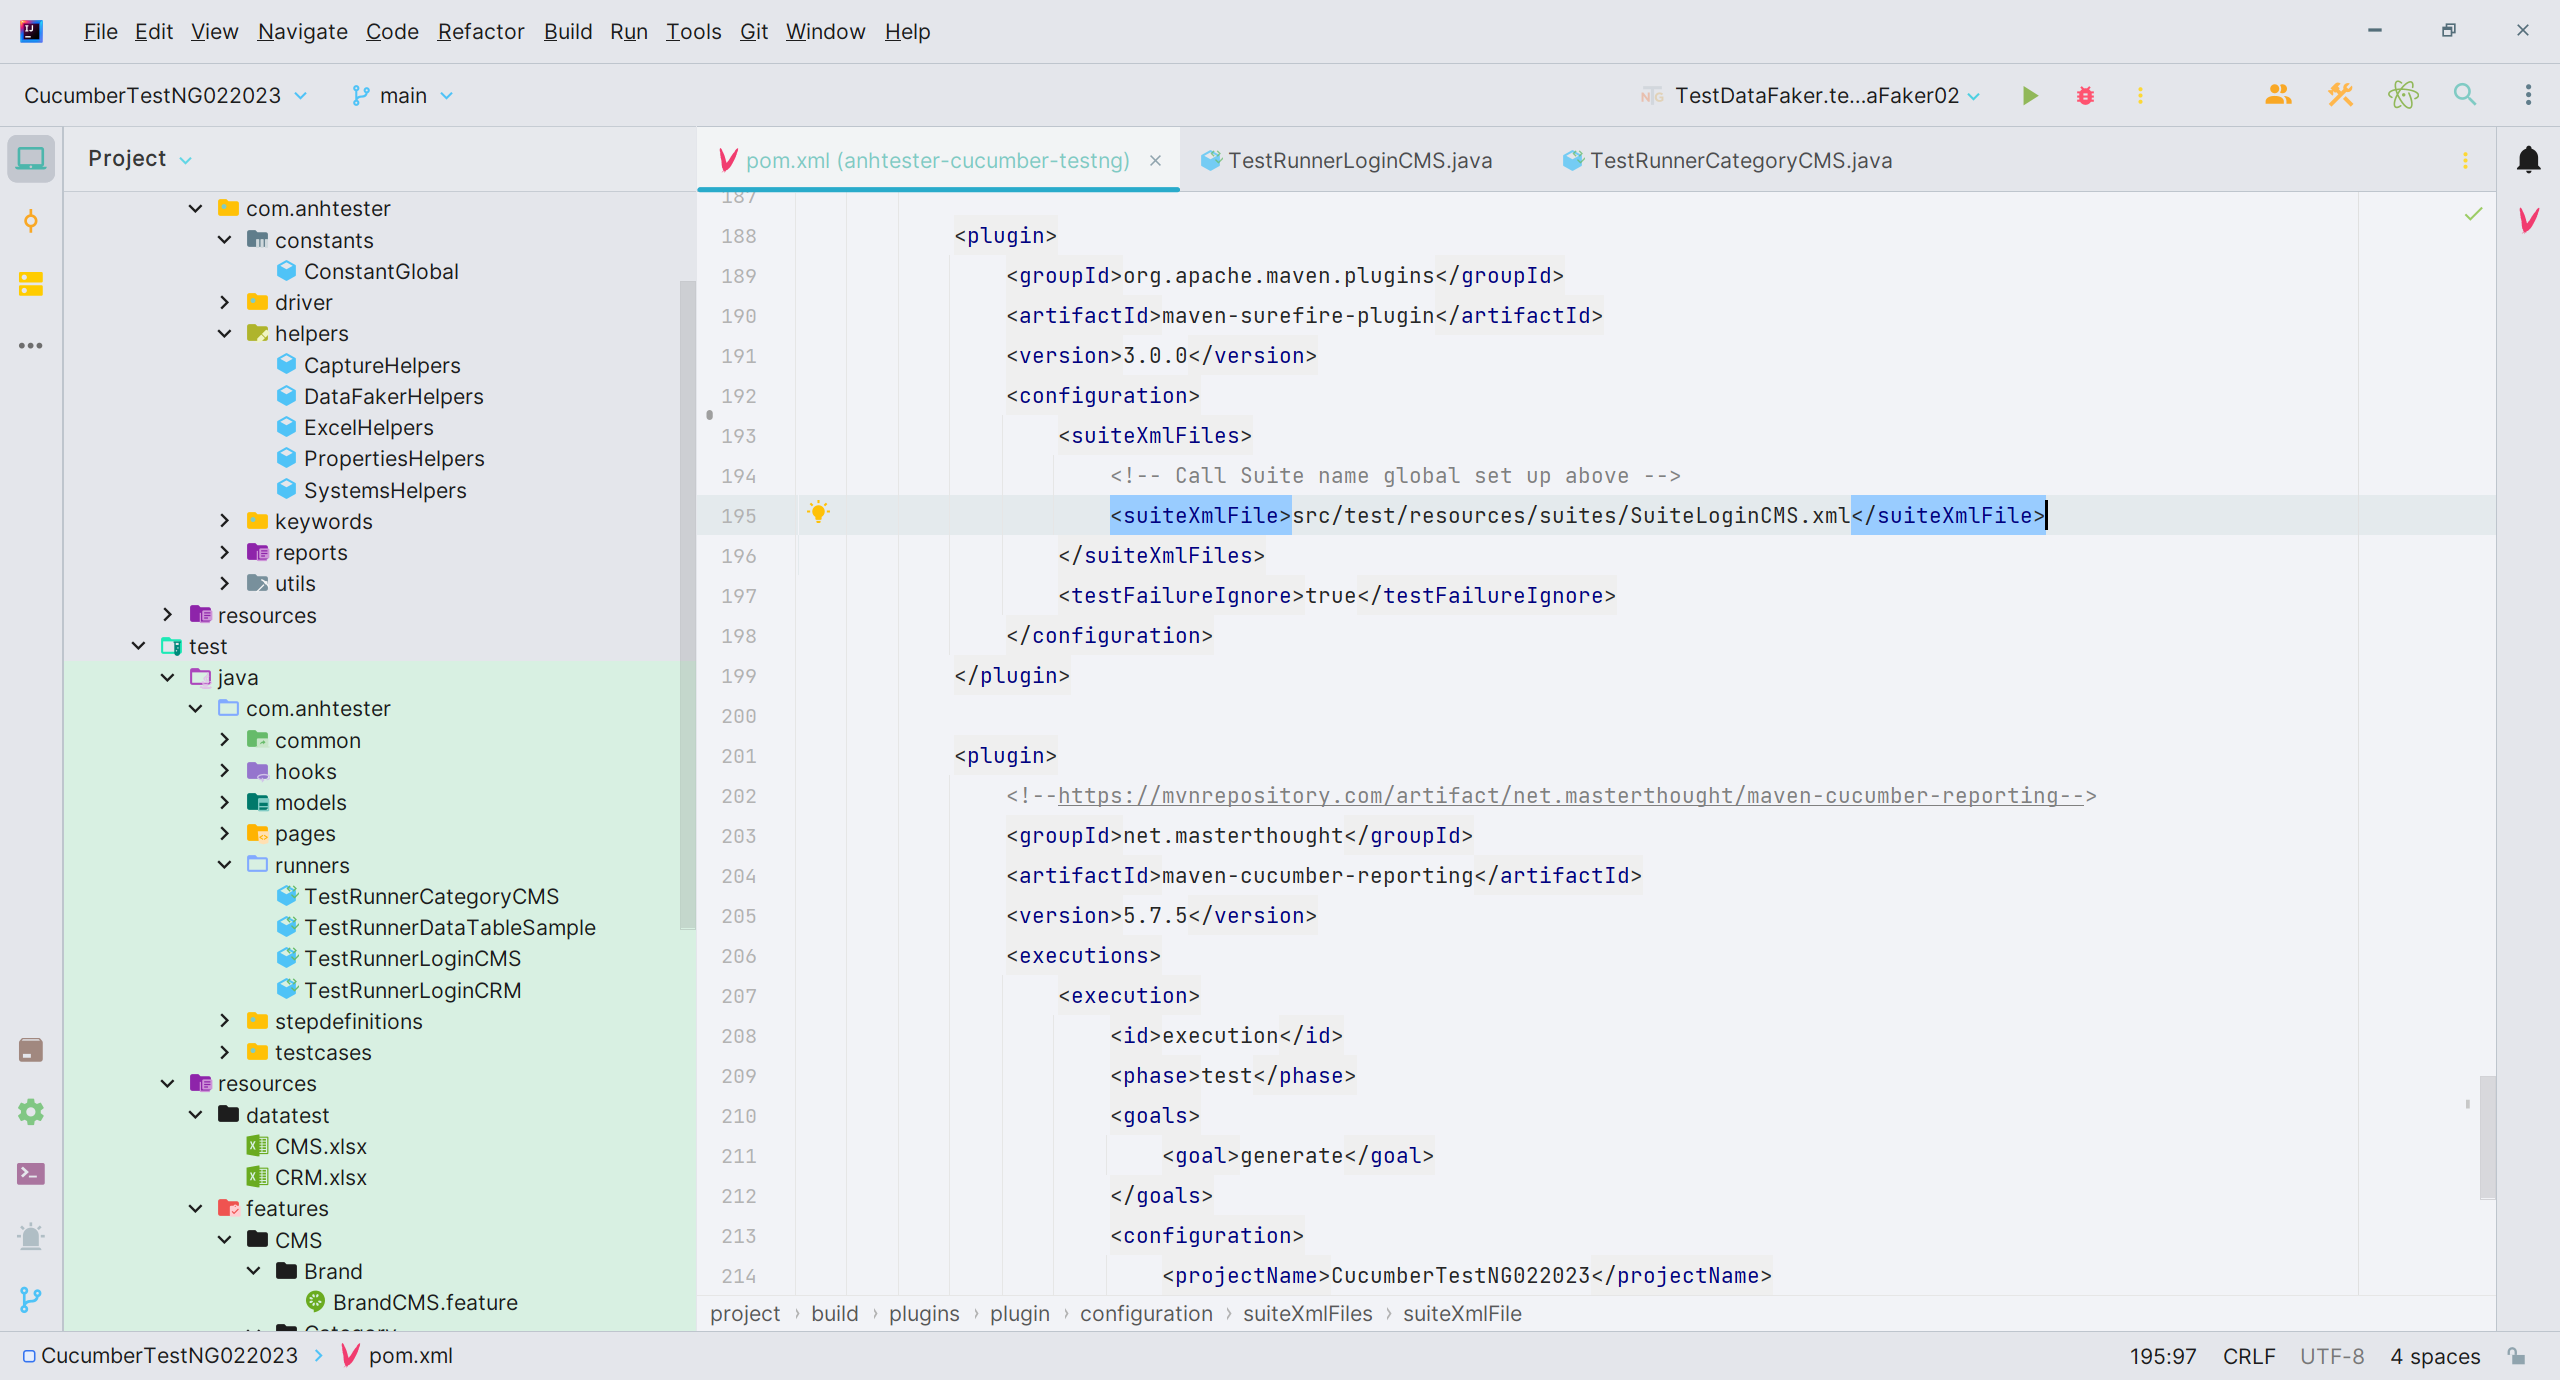Image resolution: width=2560 pixels, height=1380 pixels.
Task: Click pom.xml in navigation bar
Action: (x=410, y=1356)
